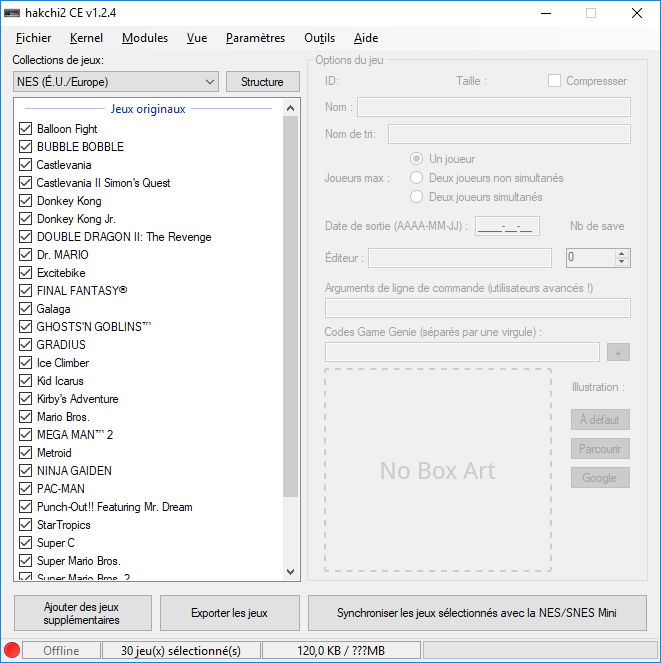Open the Modules menu

click(145, 38)
